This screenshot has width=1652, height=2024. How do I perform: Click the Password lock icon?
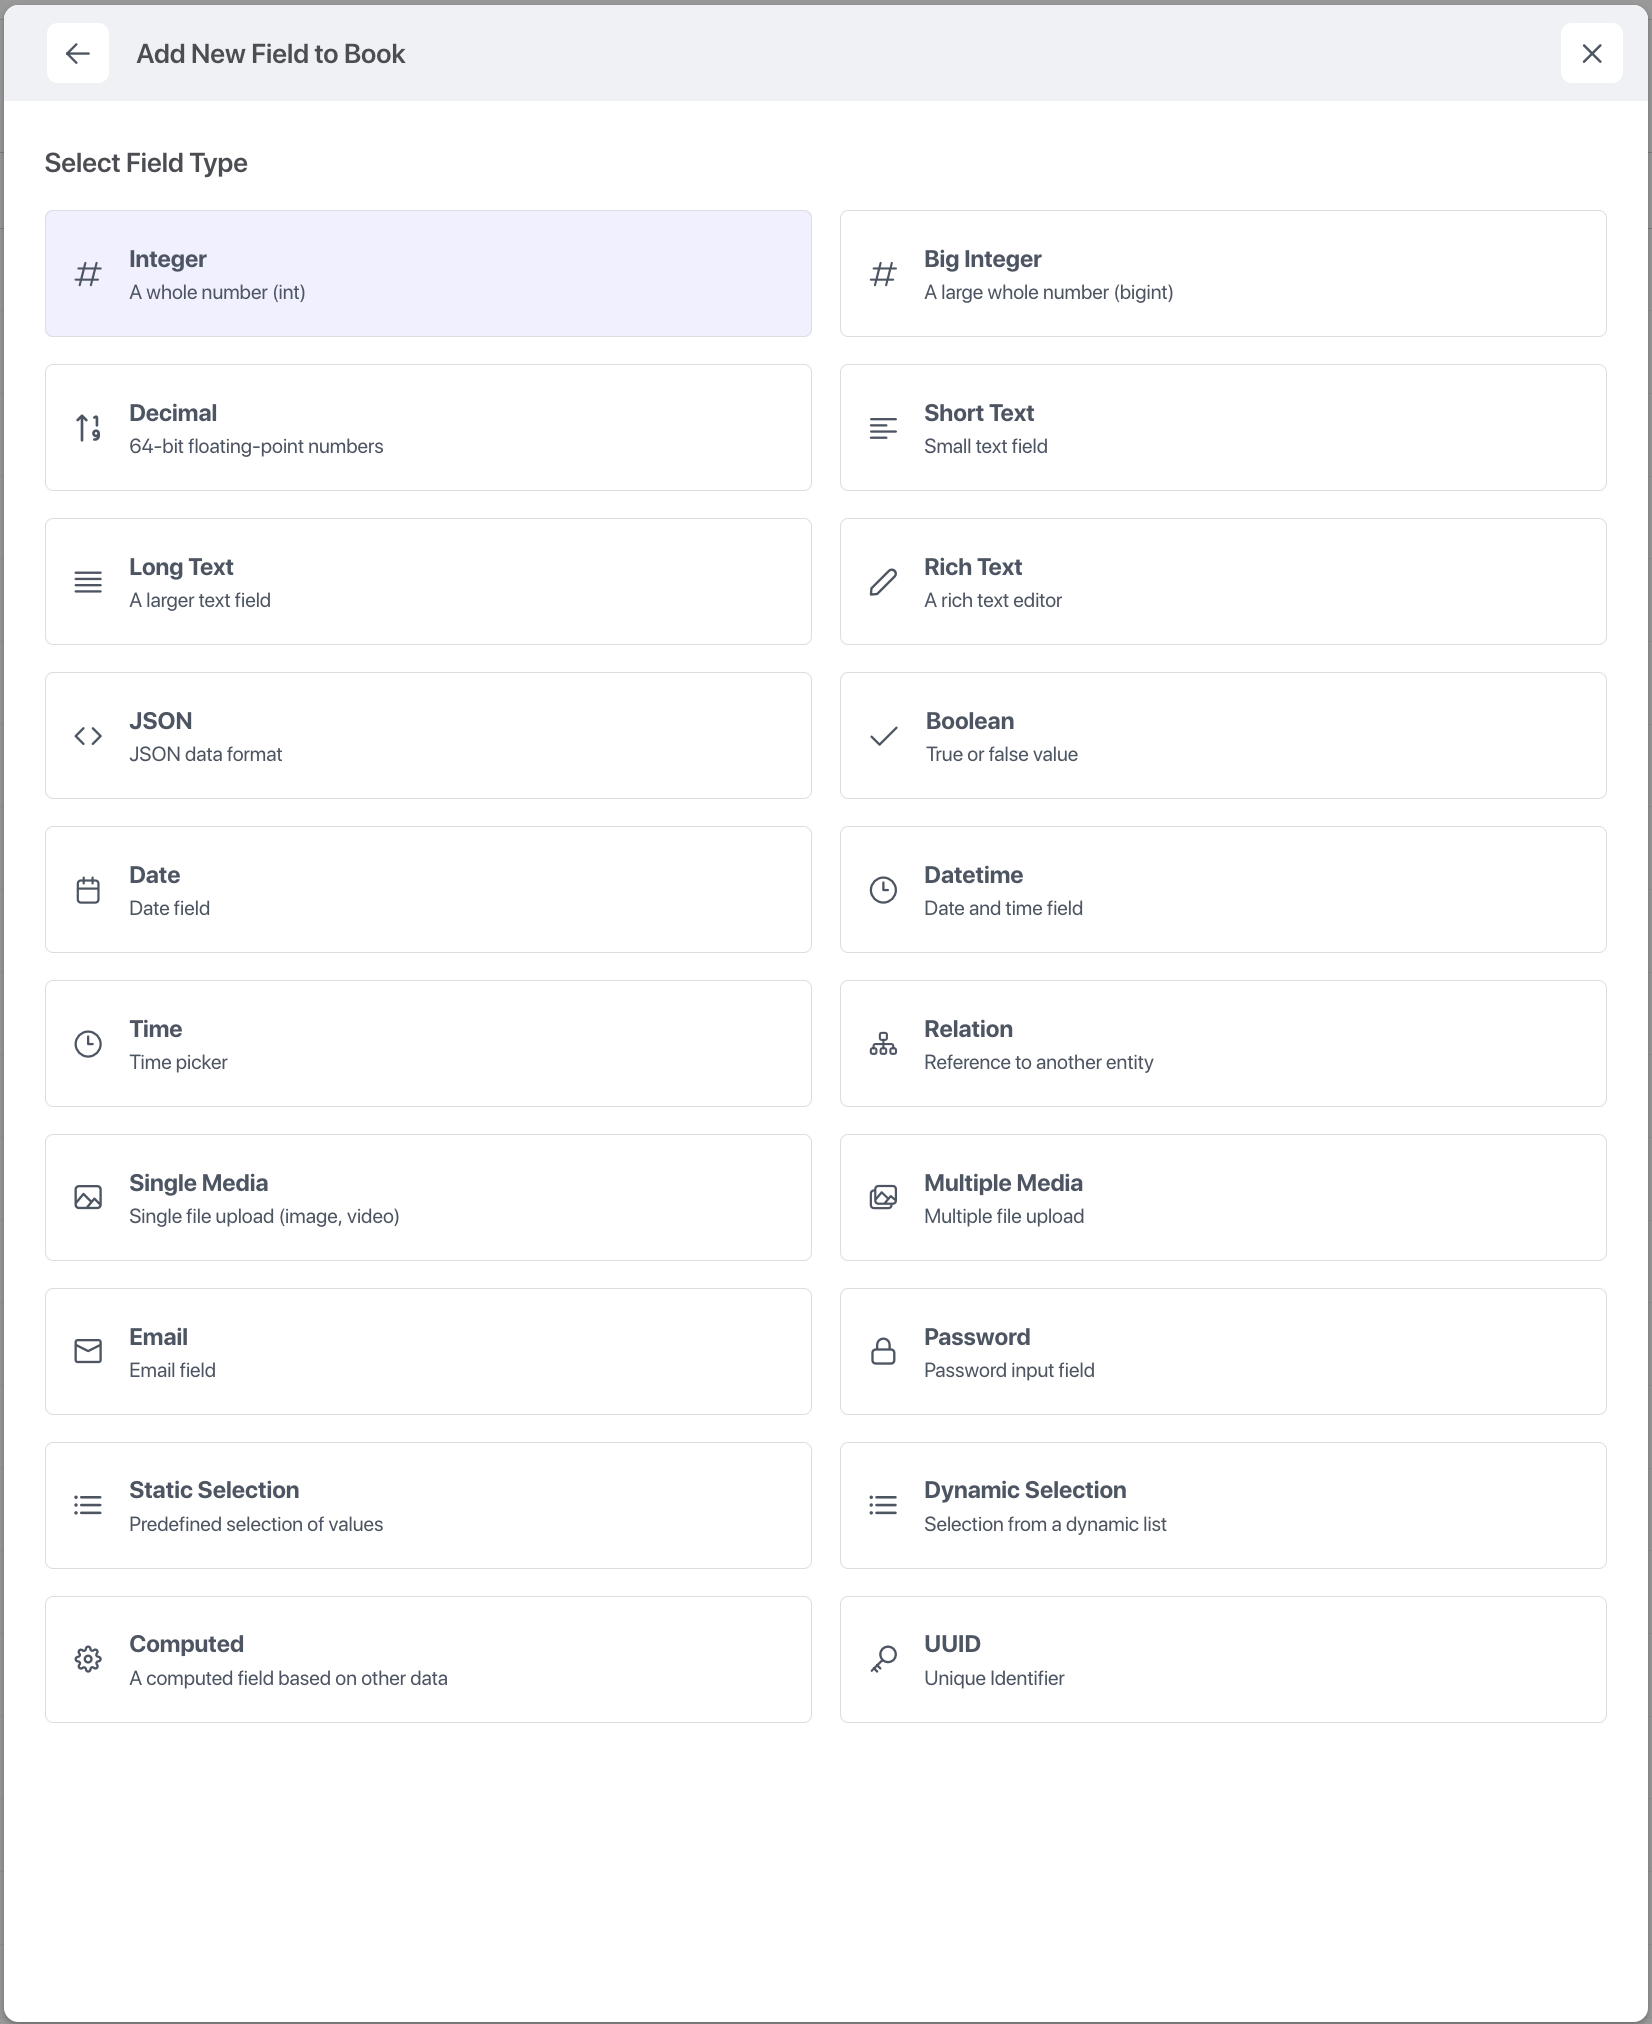pos(883,1352)
